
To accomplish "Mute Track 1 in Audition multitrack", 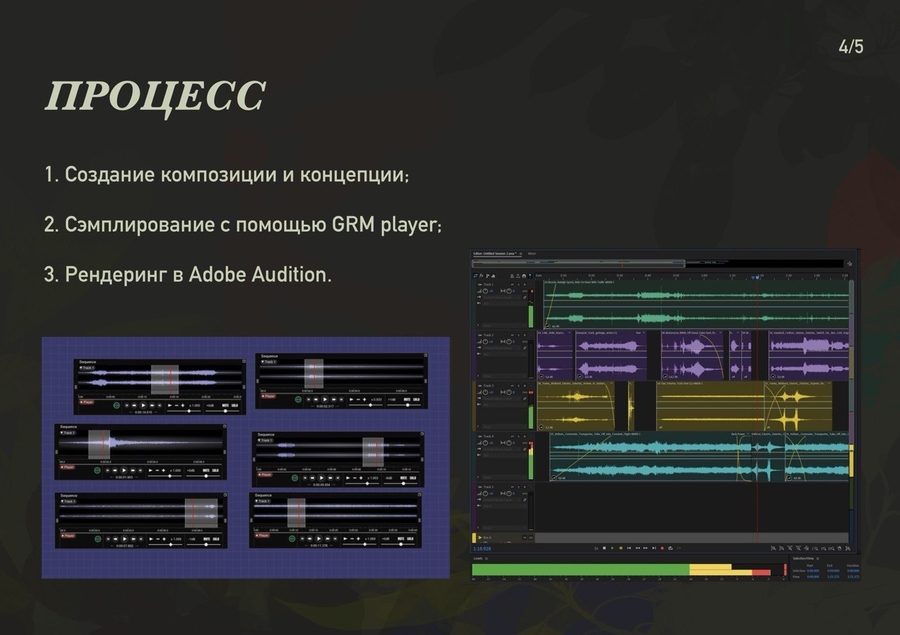I will click(x=513, y=284).
